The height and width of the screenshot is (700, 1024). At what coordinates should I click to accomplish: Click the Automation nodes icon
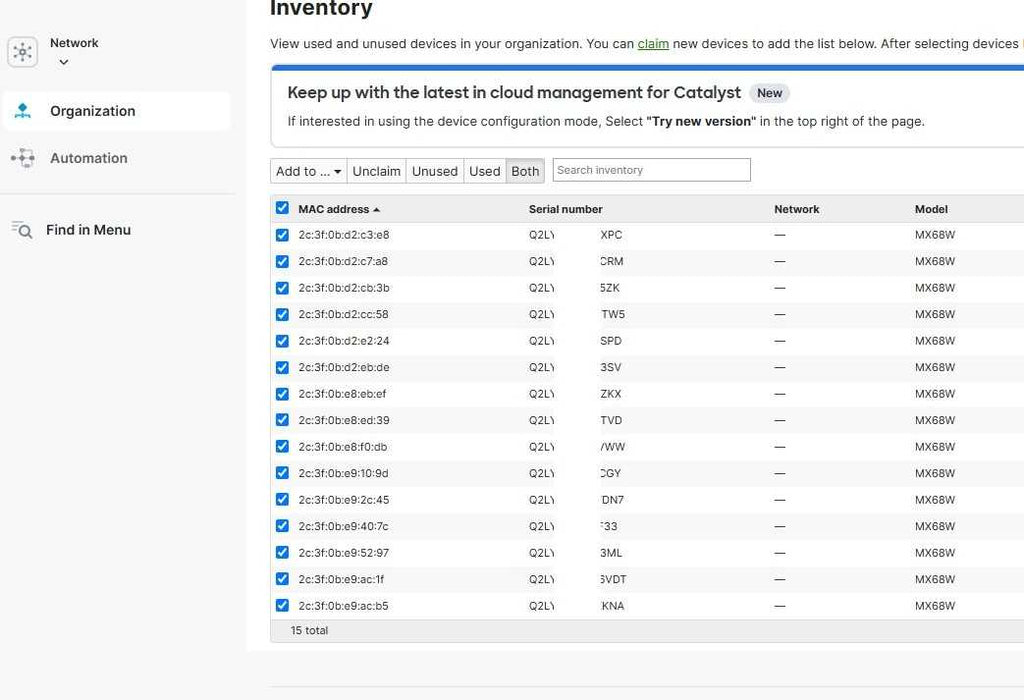pyautogui.click(x=22, y=158)
